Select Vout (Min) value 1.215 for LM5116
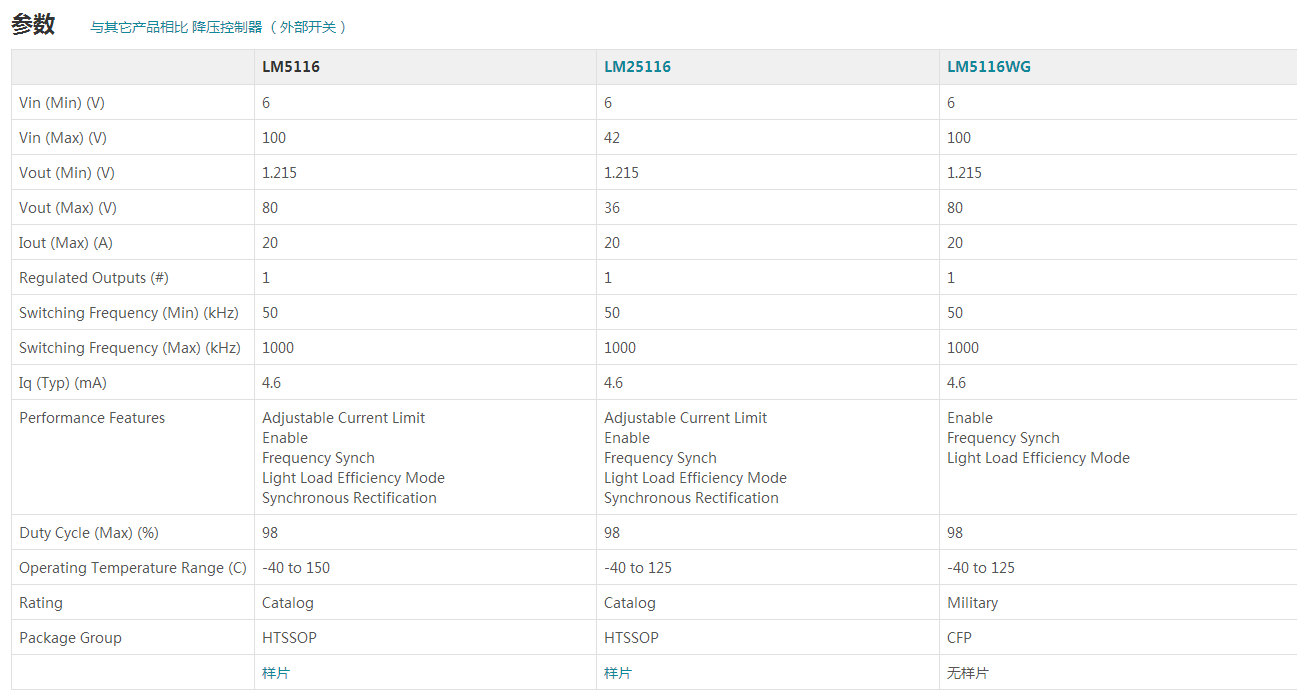This screenshot has height=700, width=1297. (x=279, y=173)
